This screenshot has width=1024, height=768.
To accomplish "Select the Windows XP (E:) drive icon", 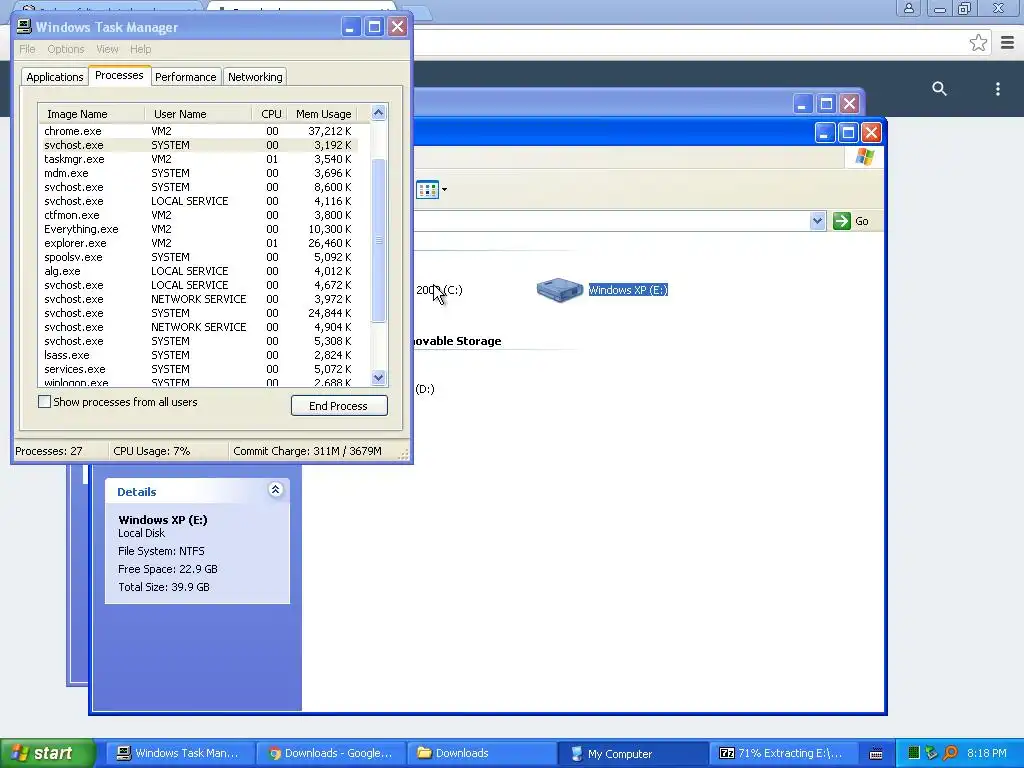I will pos(560,289).
